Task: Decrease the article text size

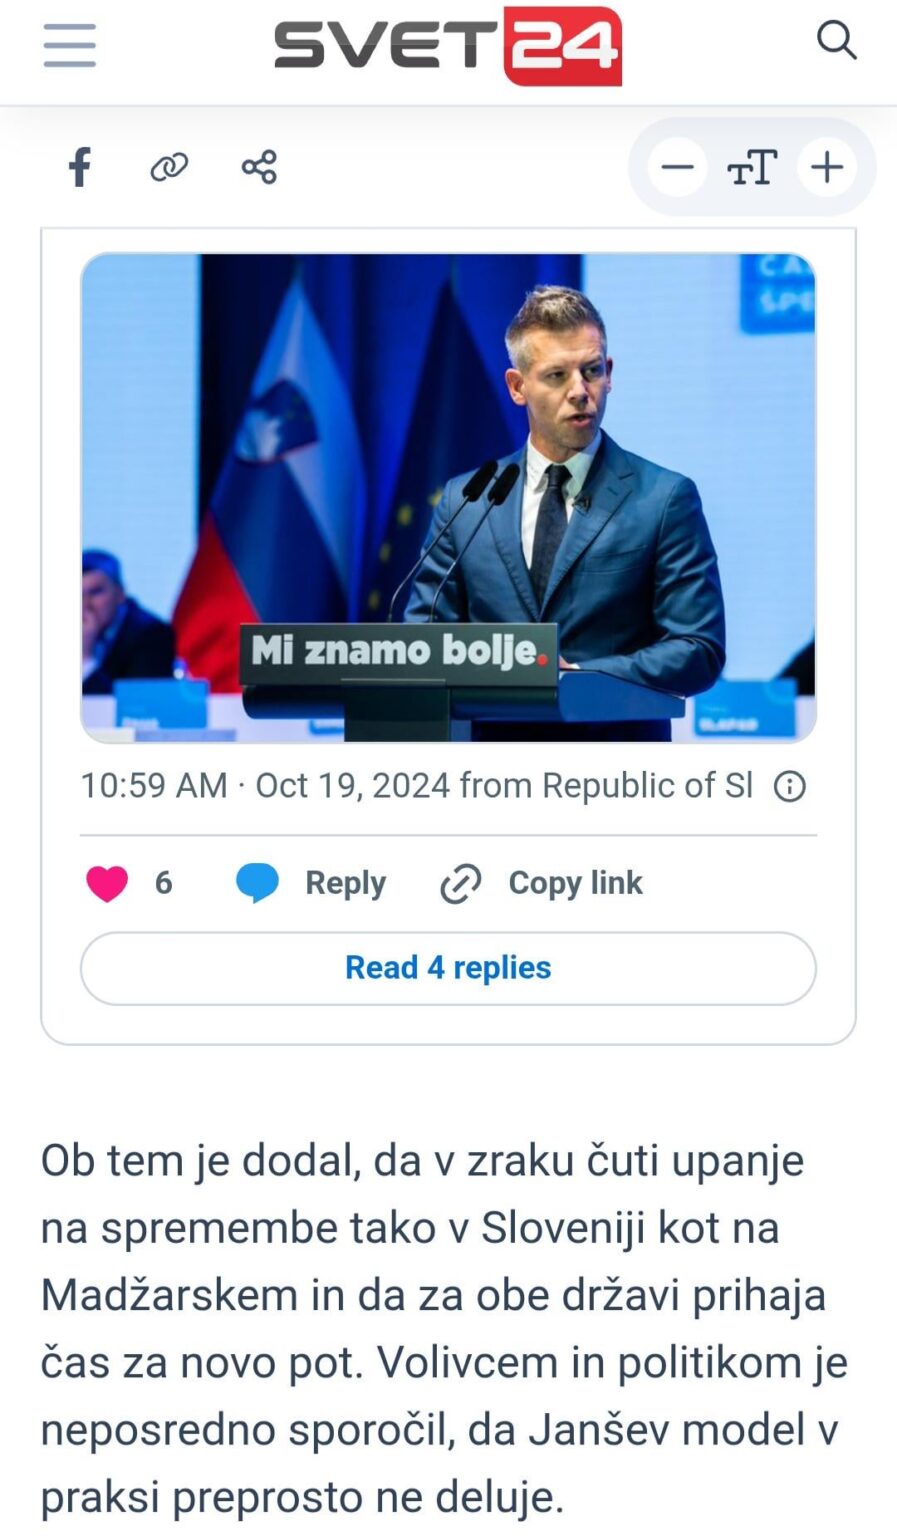Action: pyautogui.click(x=677, y=167)
